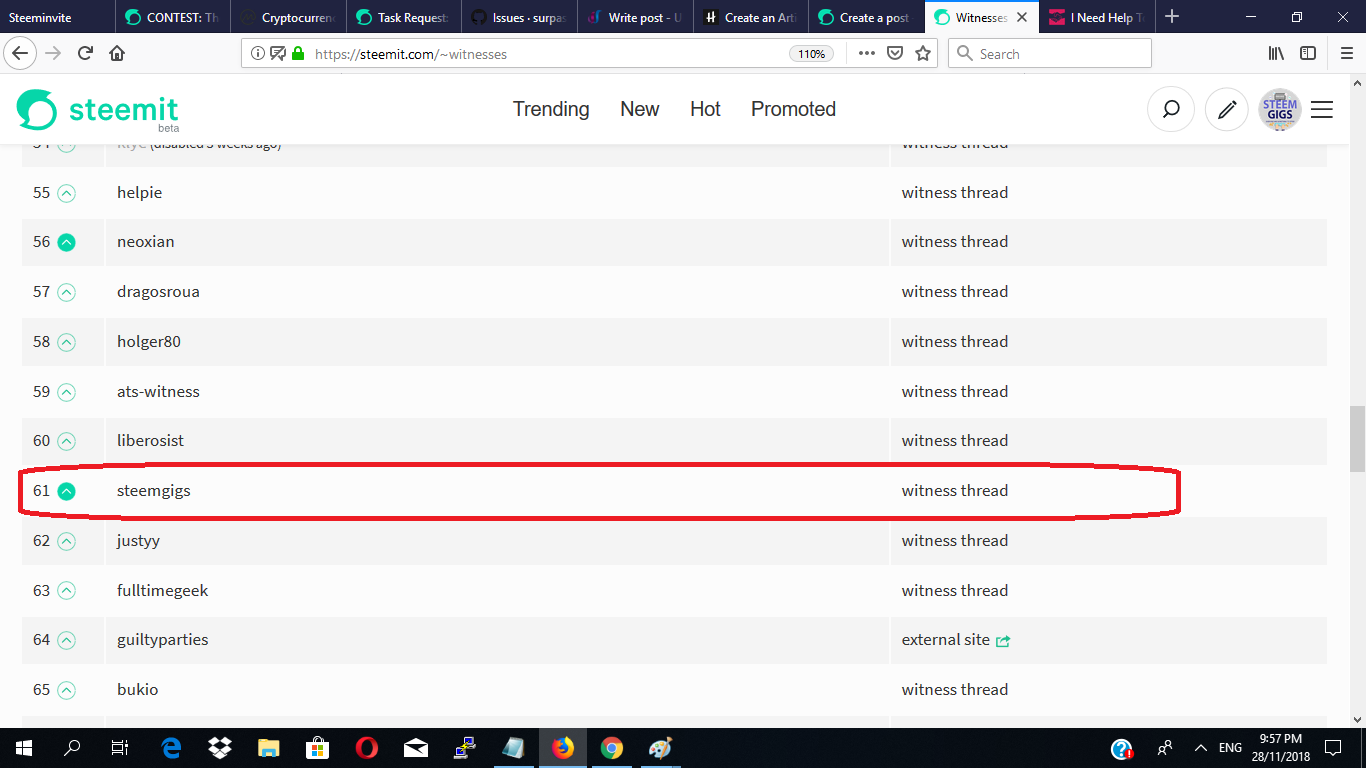Reload the page with the refresh icon
This screenshot has height=768, width=1366.
click(86, 54)
